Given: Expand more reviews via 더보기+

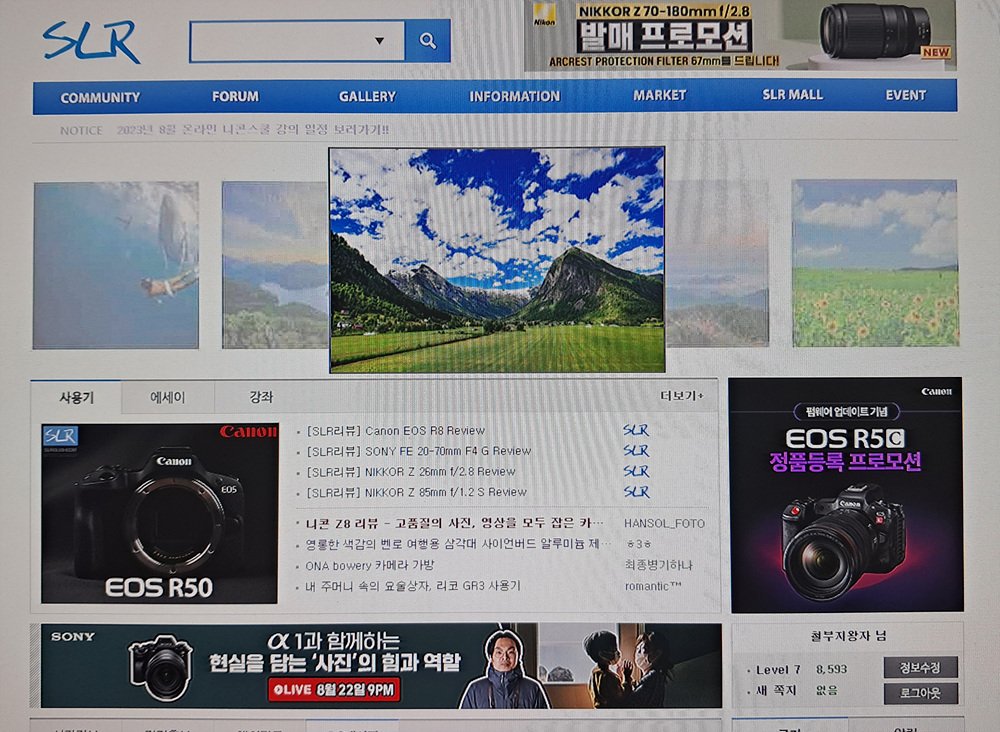Looking at the screenshot, I should point(681,396).
